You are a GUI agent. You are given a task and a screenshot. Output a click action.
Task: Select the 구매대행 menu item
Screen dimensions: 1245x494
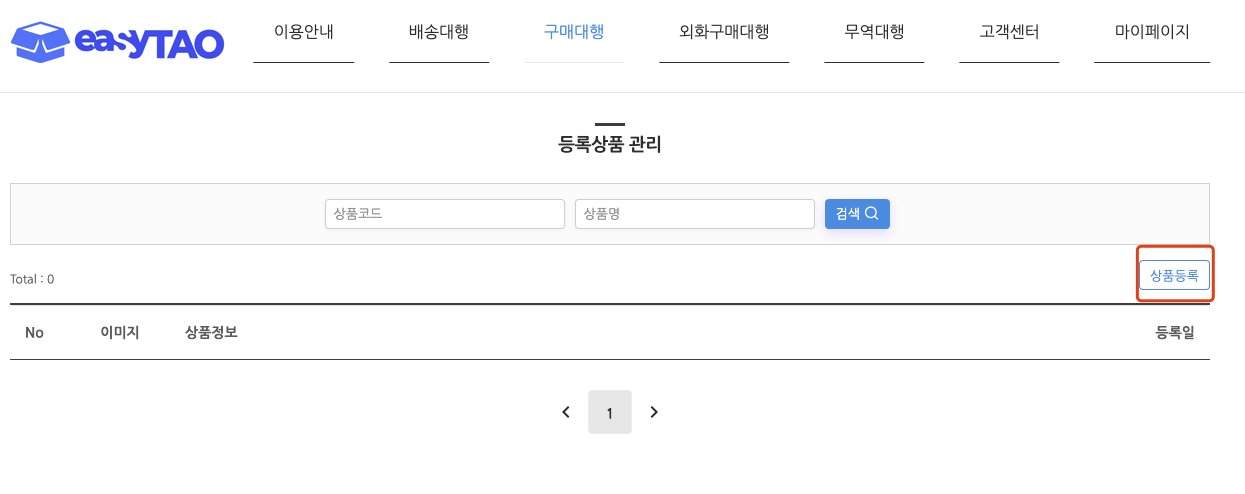tap(574, 32)
